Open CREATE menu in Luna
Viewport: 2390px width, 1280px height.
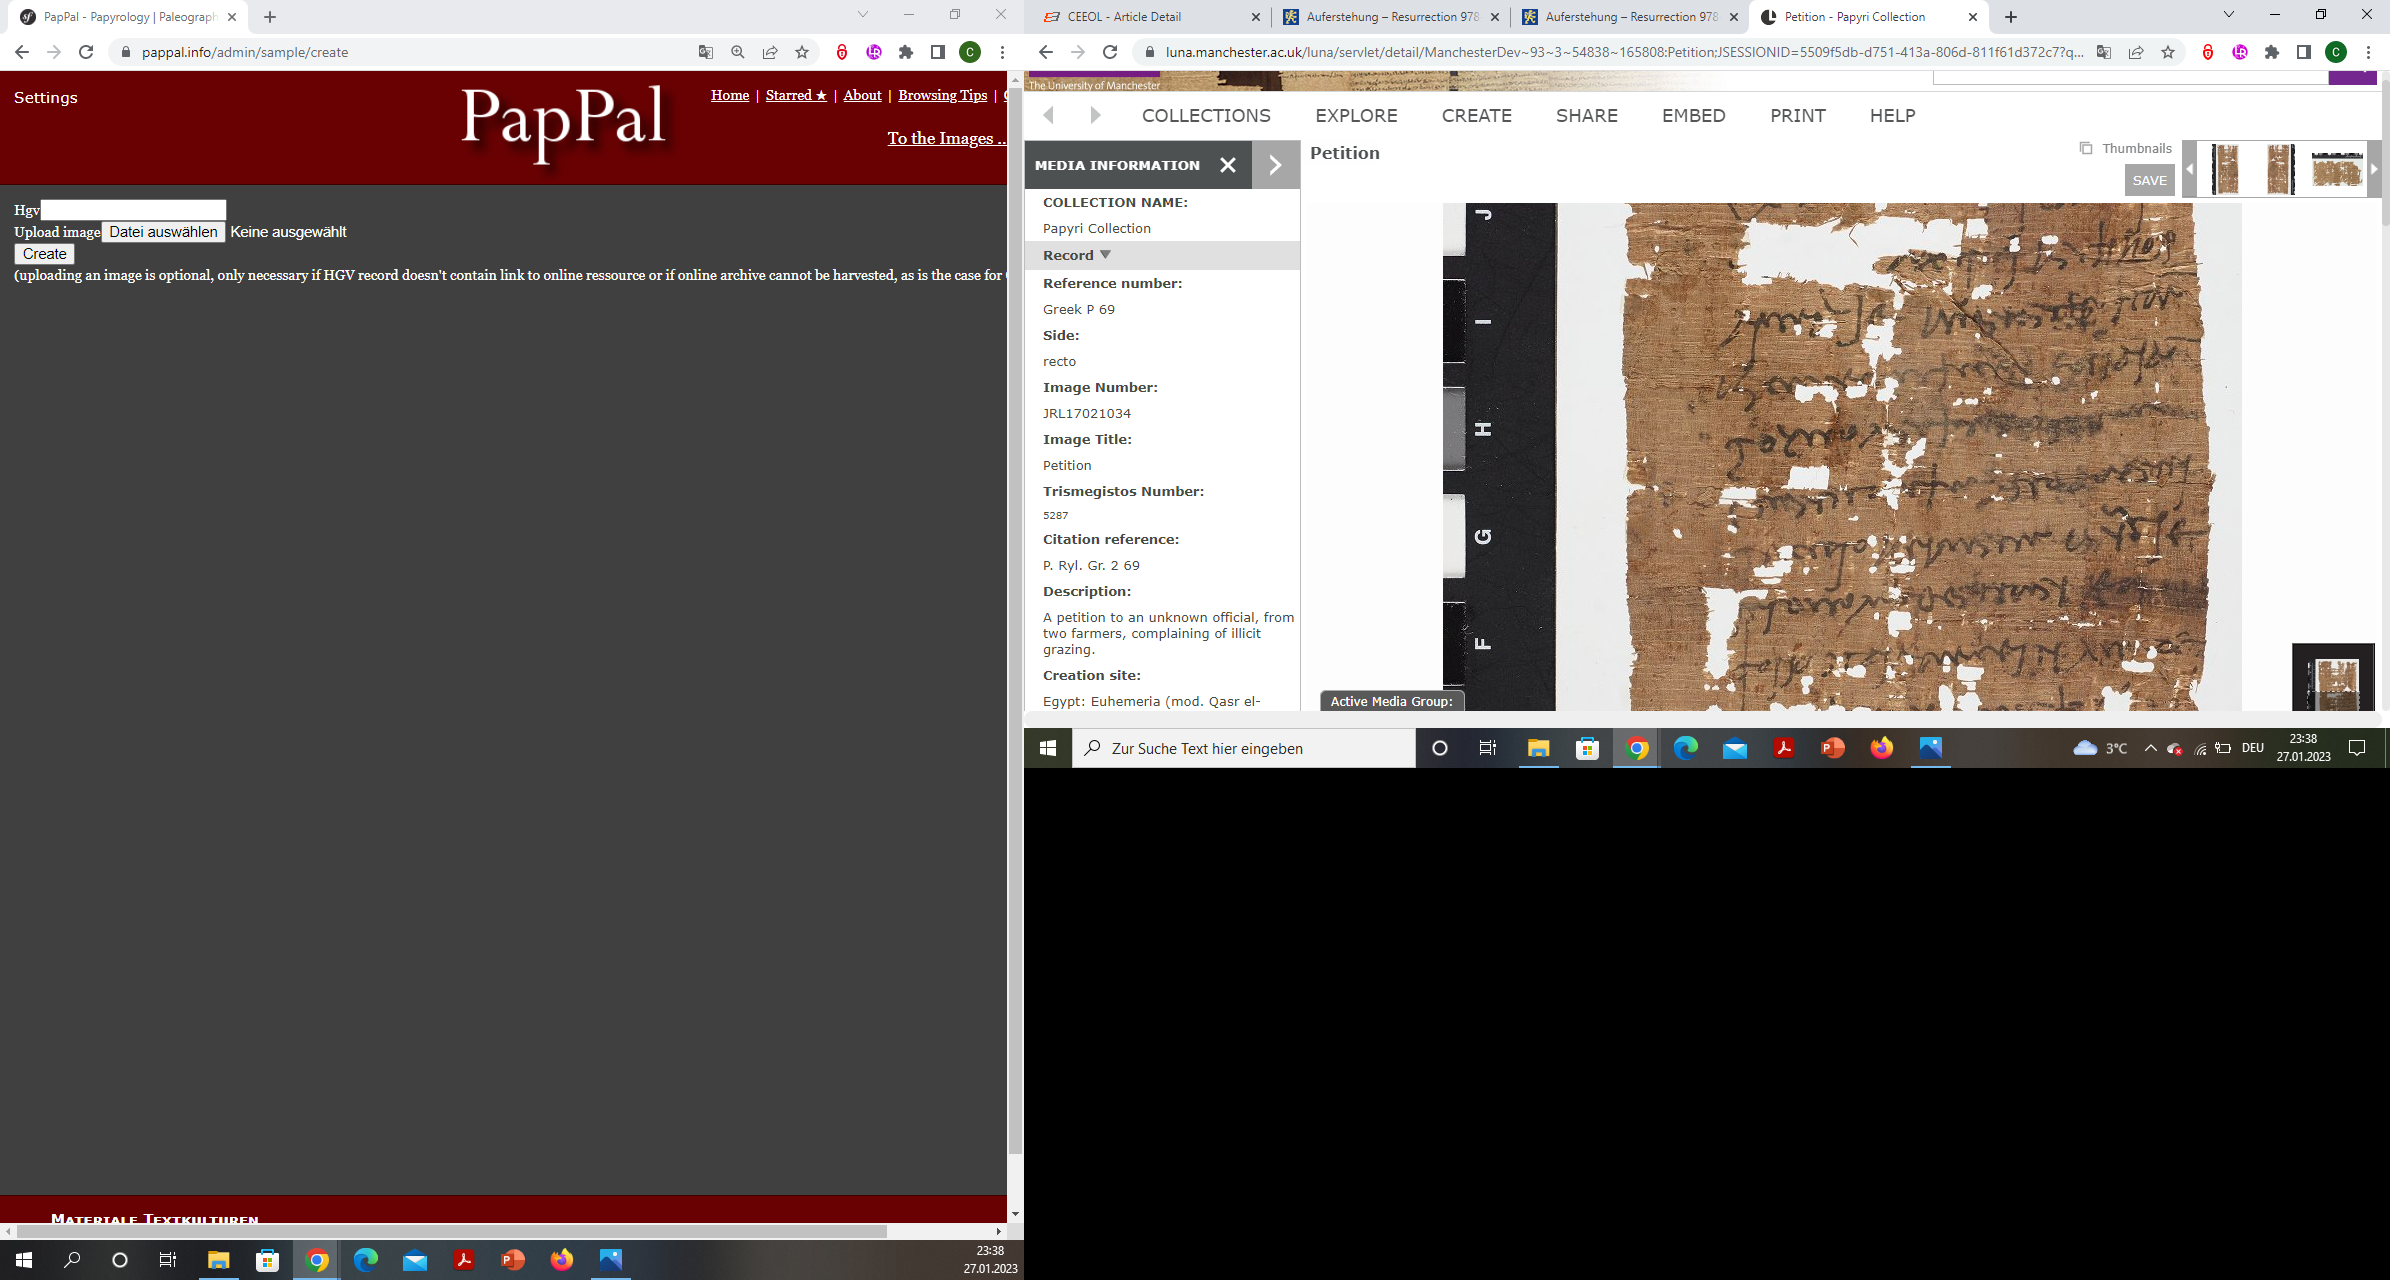click(x=1476, y=116)
